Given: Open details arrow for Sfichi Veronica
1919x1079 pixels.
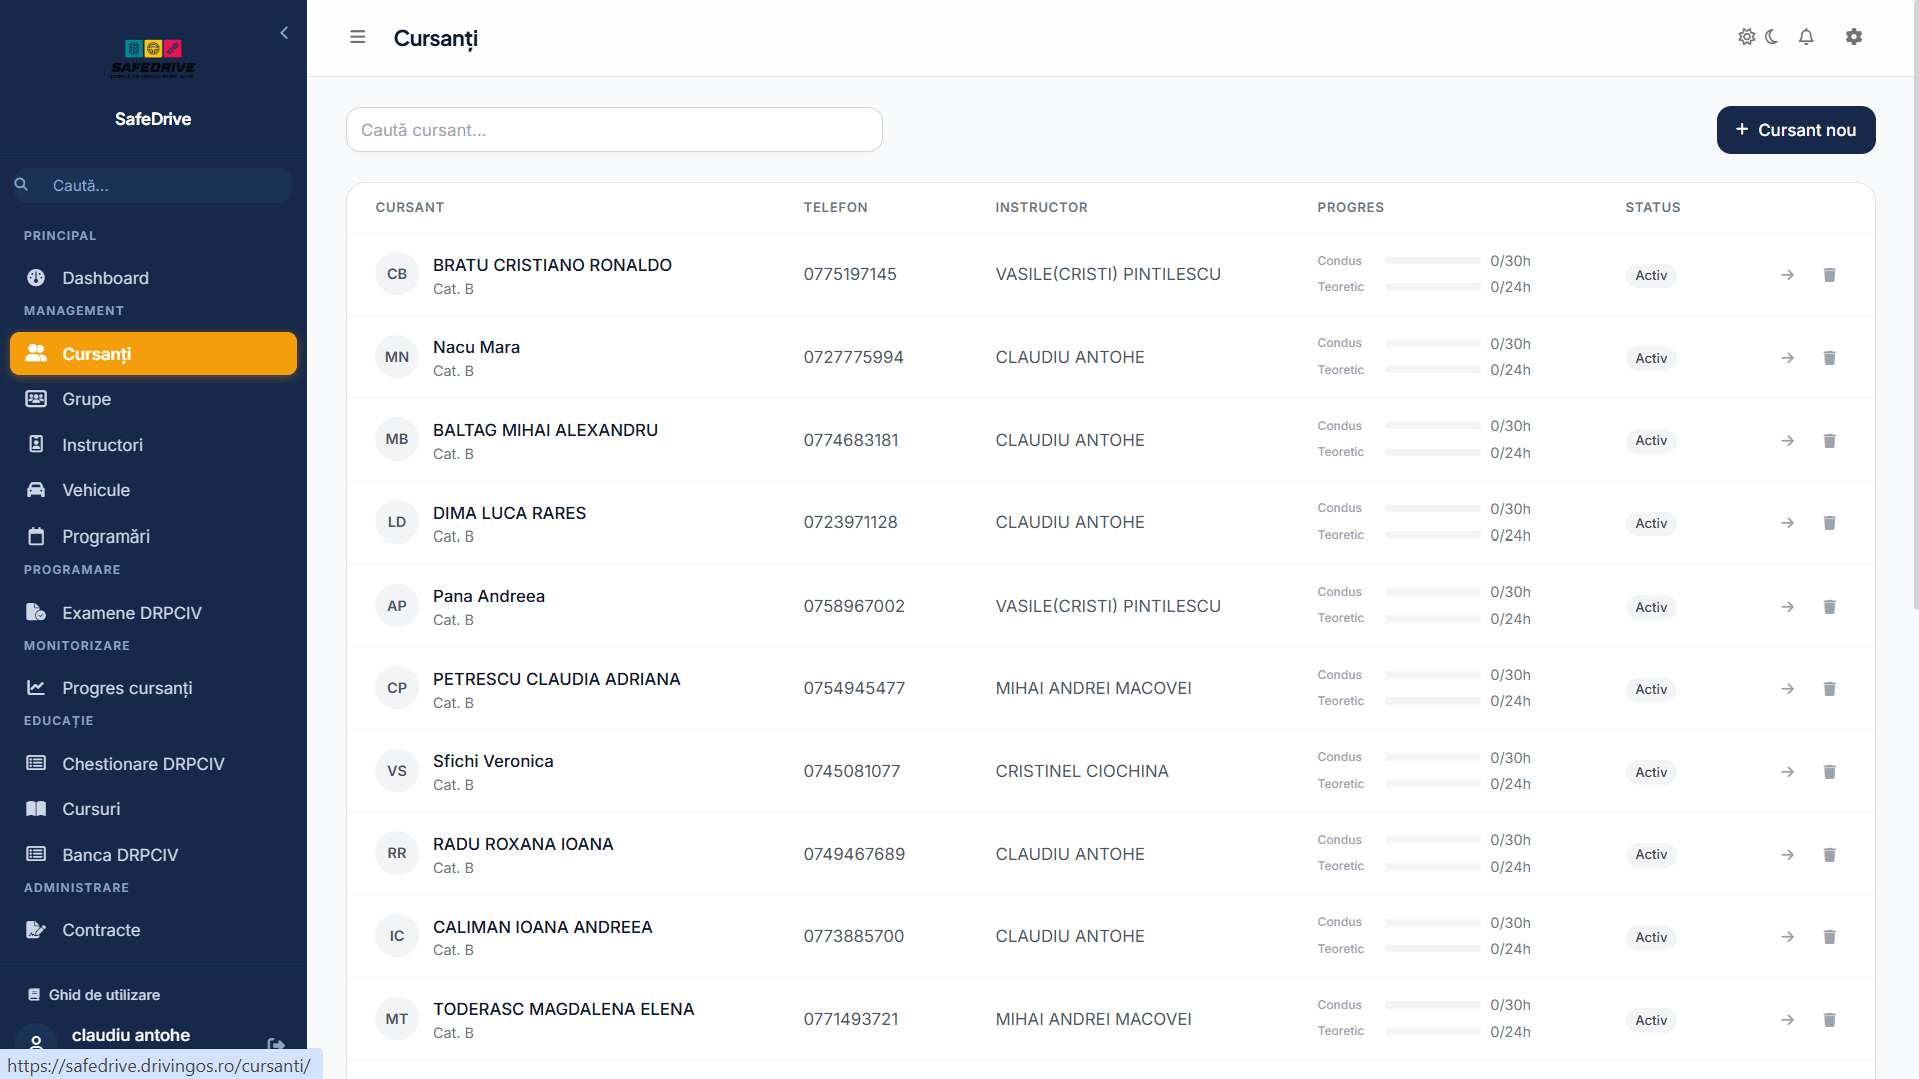Looking at the screenshot, I should pos(1787,772).
